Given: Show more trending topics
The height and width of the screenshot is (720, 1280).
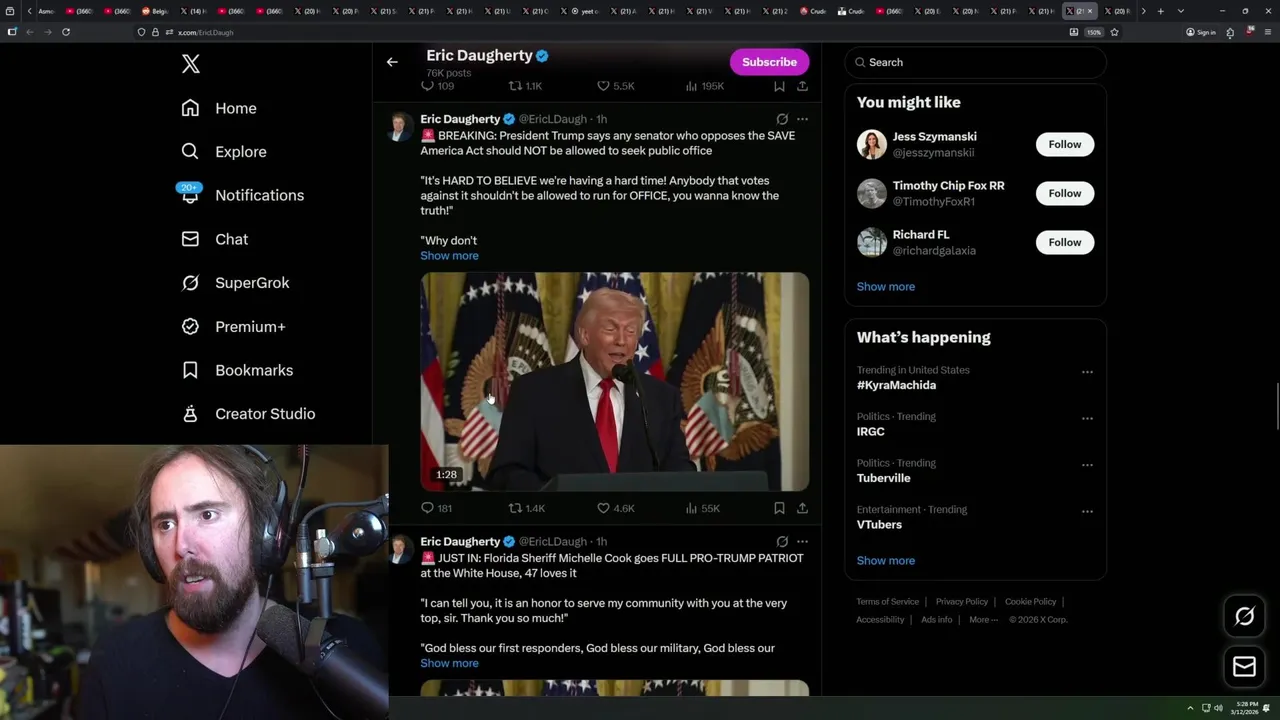Looking at the screenshot, I should (x=885, y=560).
